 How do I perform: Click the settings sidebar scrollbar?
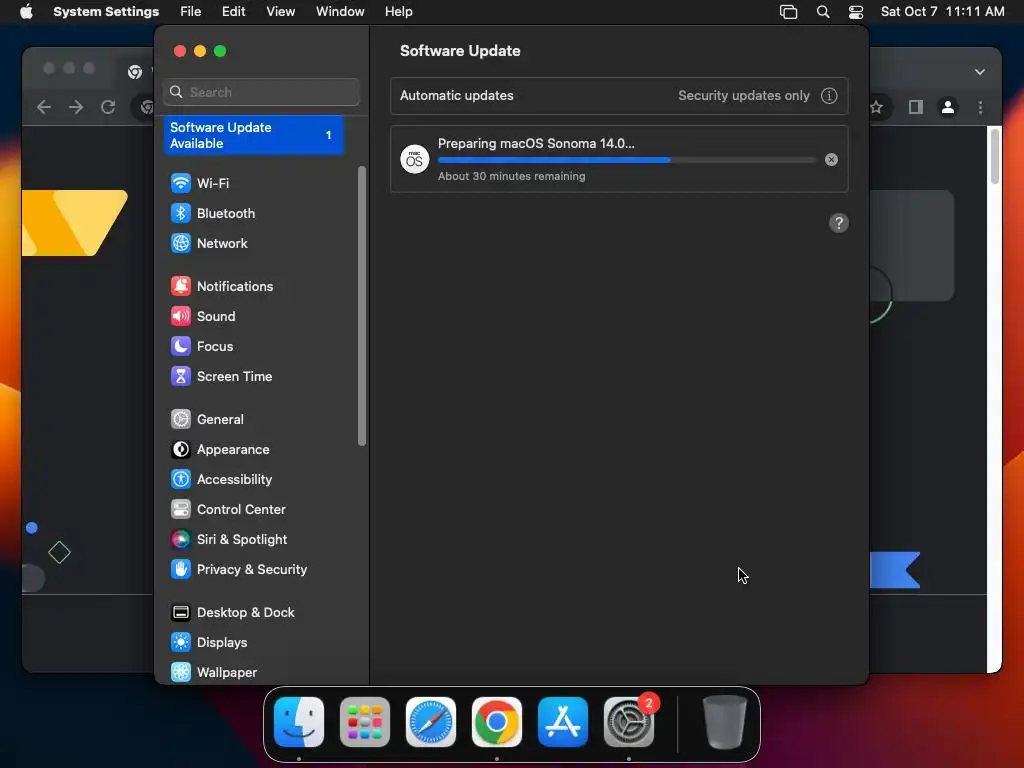point(362,306)
